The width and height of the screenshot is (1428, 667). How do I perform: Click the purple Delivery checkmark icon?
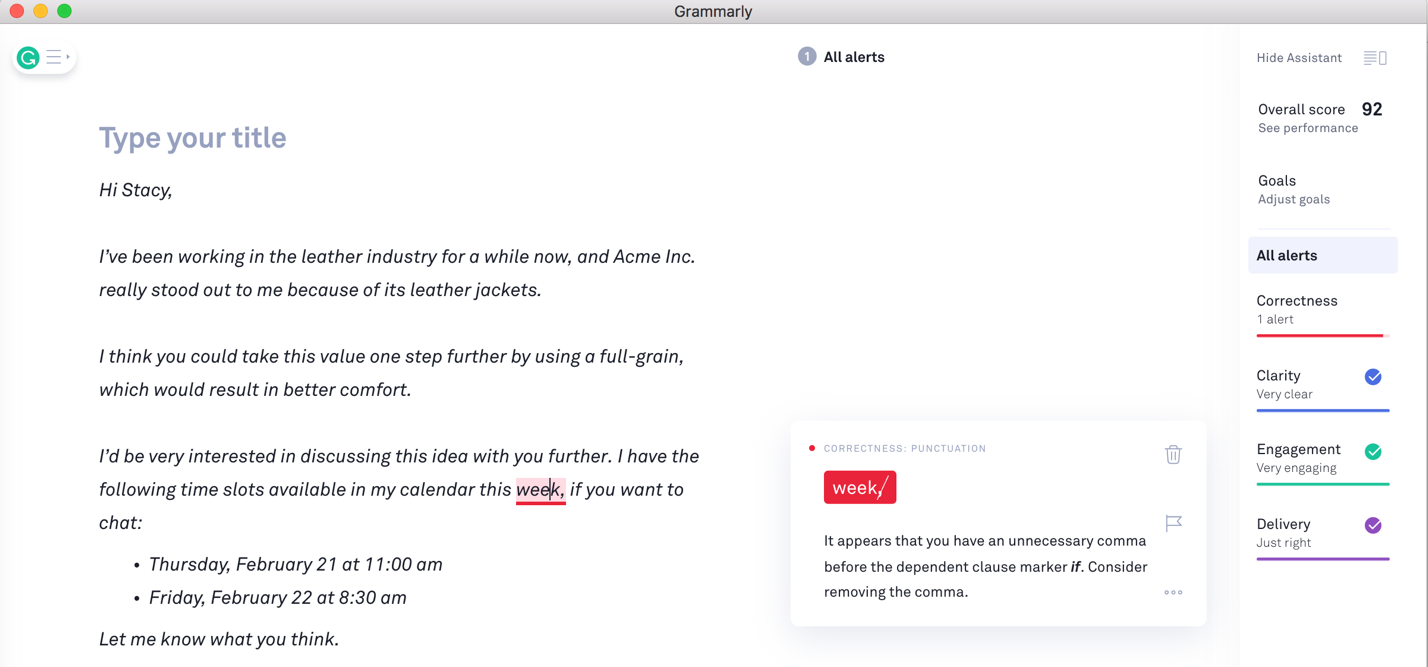click(x=1373, y=525)
